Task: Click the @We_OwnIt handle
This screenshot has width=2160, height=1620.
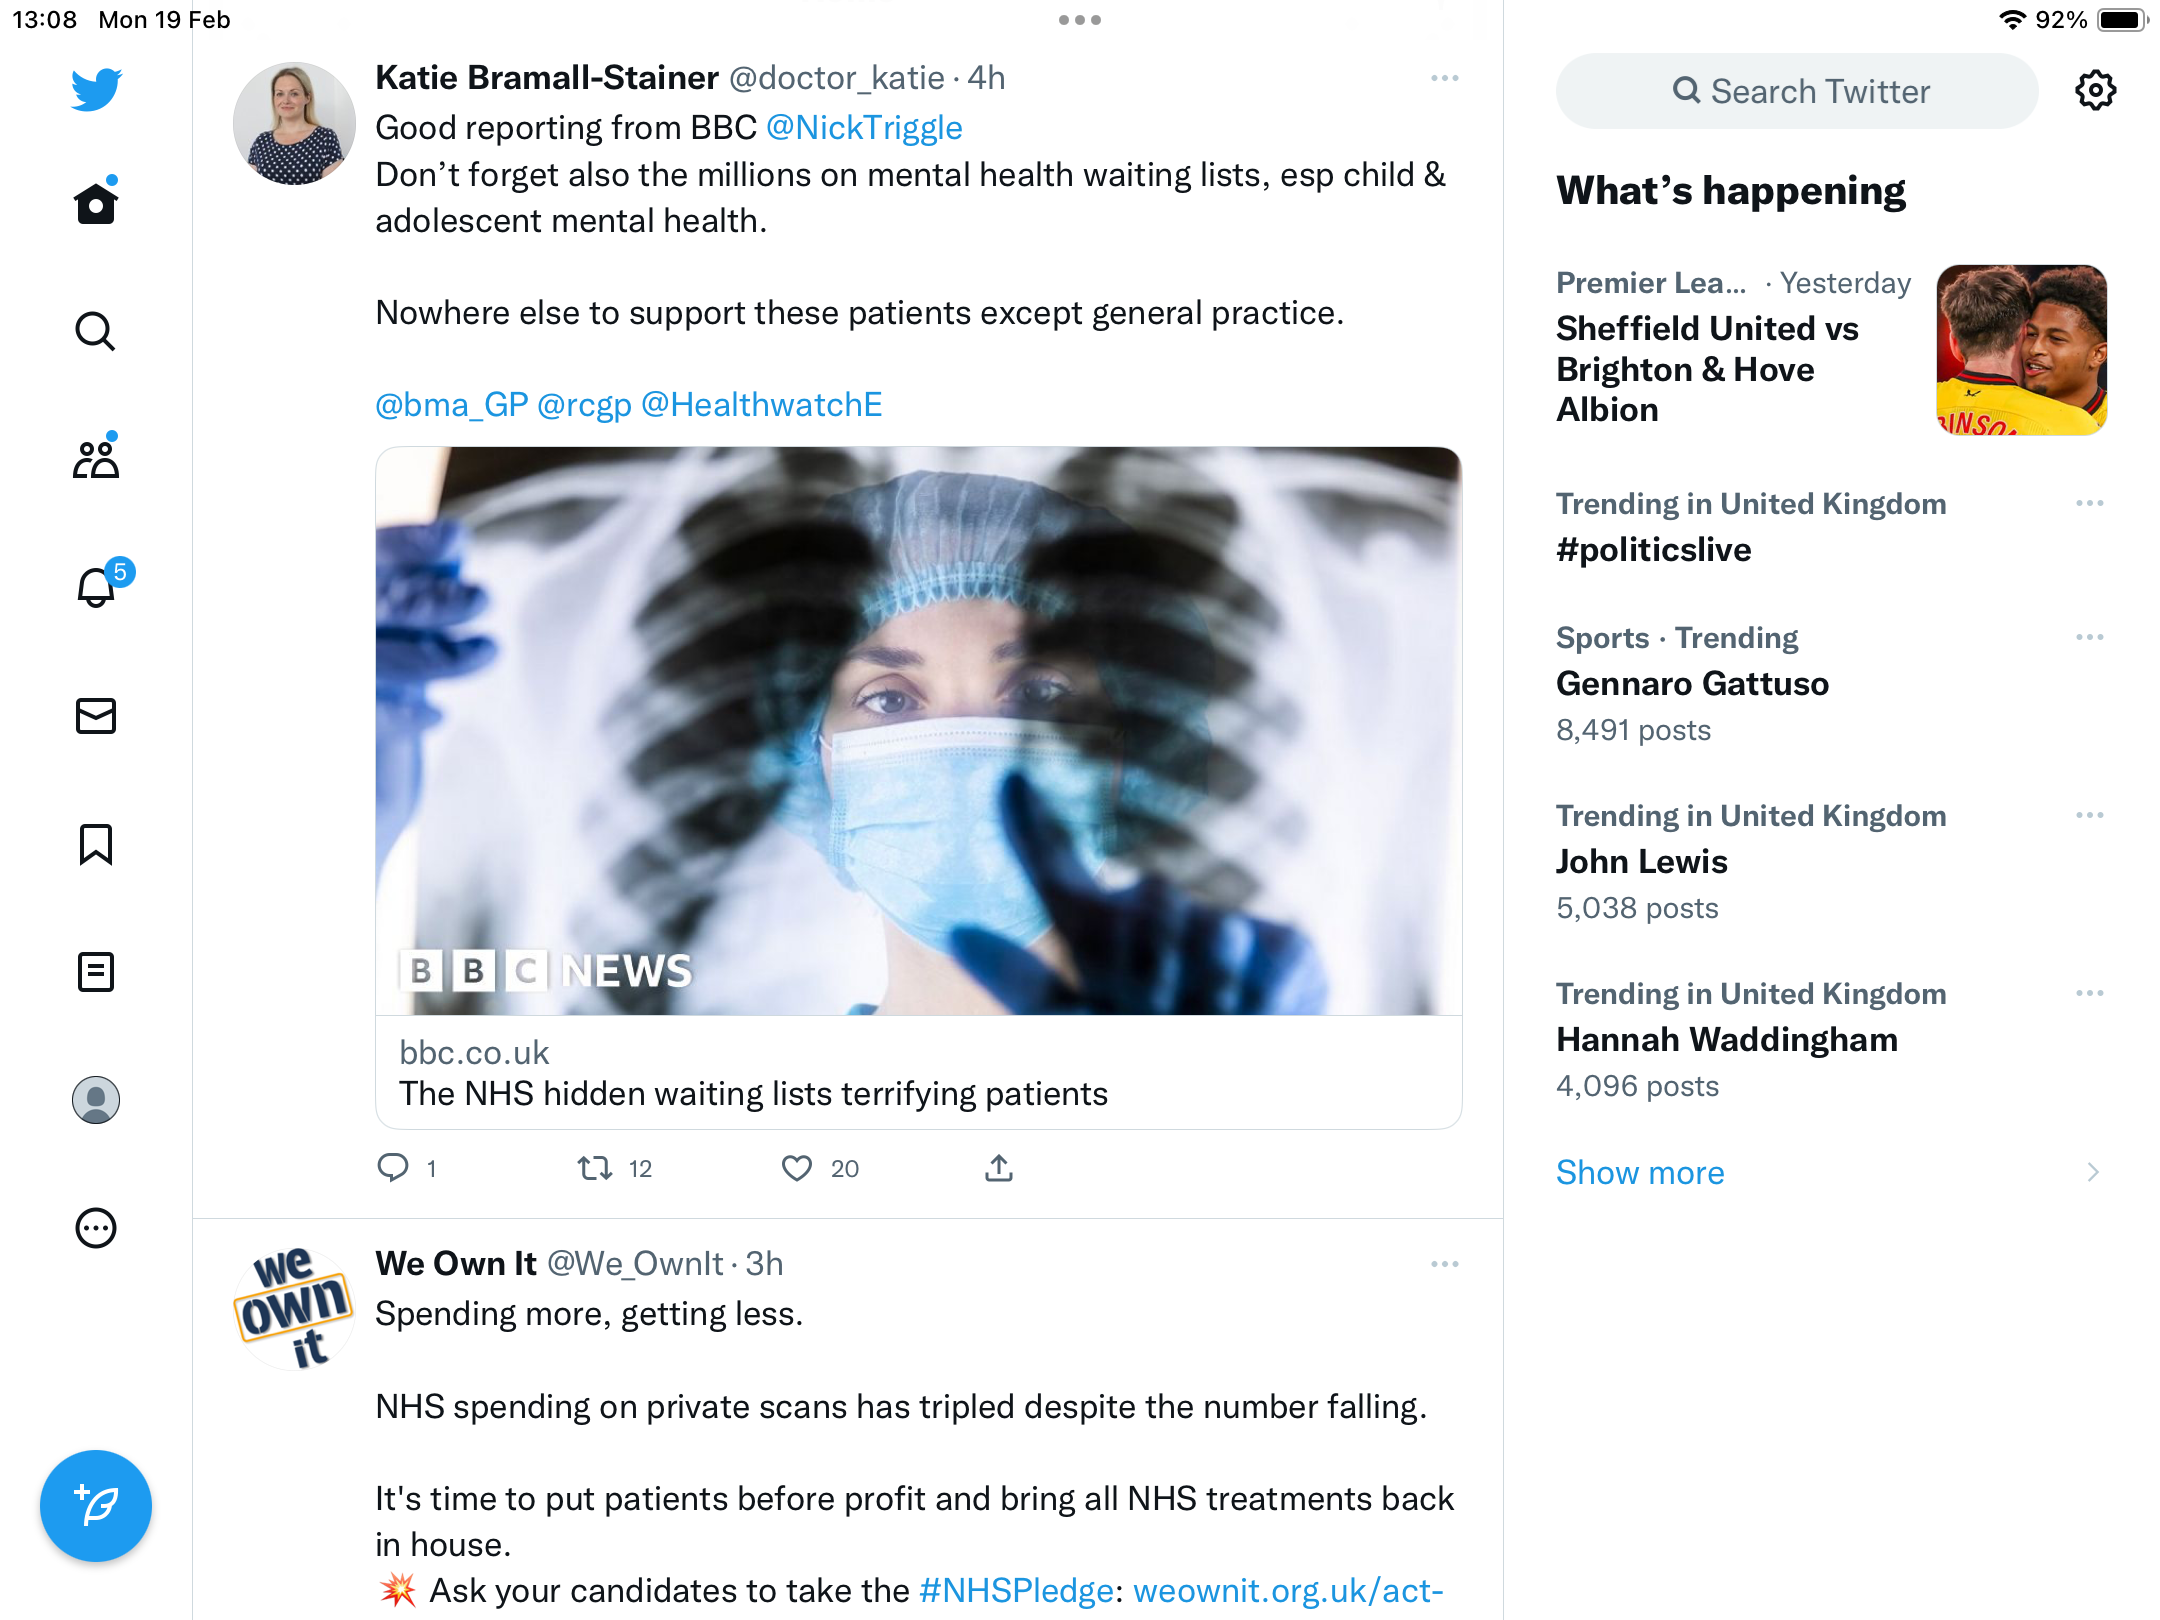Action: point(635,1264)
